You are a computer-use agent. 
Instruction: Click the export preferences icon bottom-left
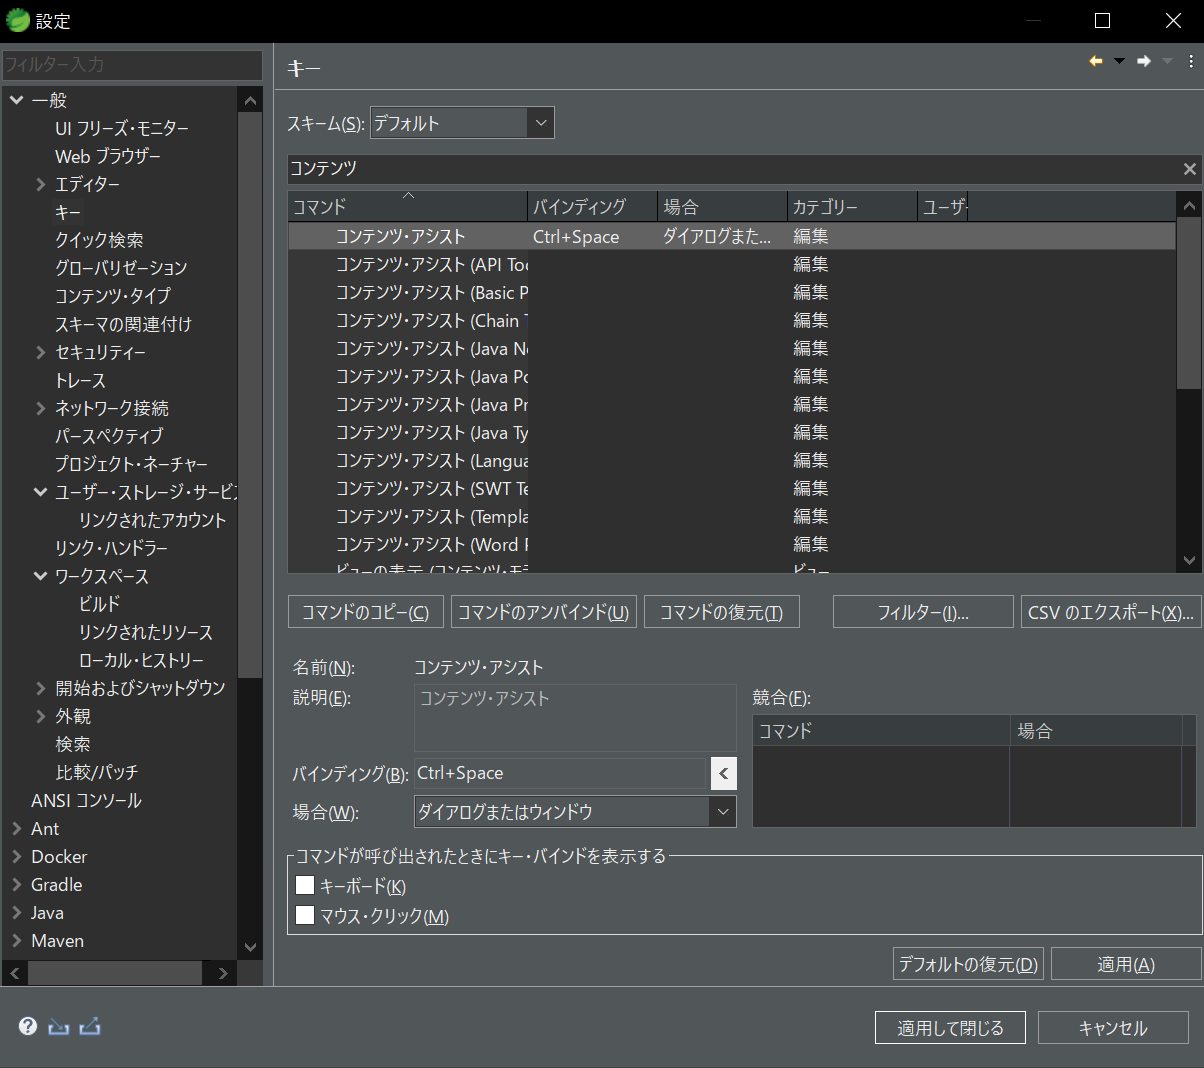click(x=90, y=1026)
